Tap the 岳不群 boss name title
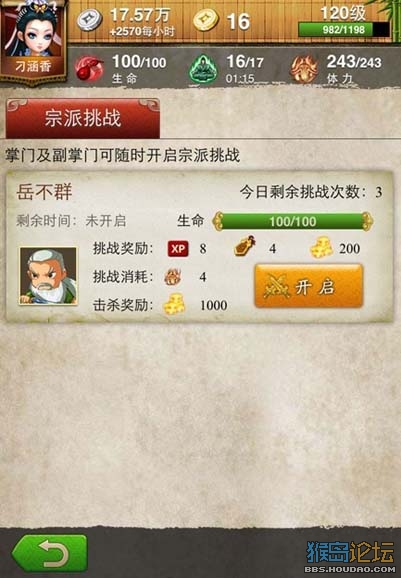The height and width of the screenshot is (578, 401). coord(44,192)
